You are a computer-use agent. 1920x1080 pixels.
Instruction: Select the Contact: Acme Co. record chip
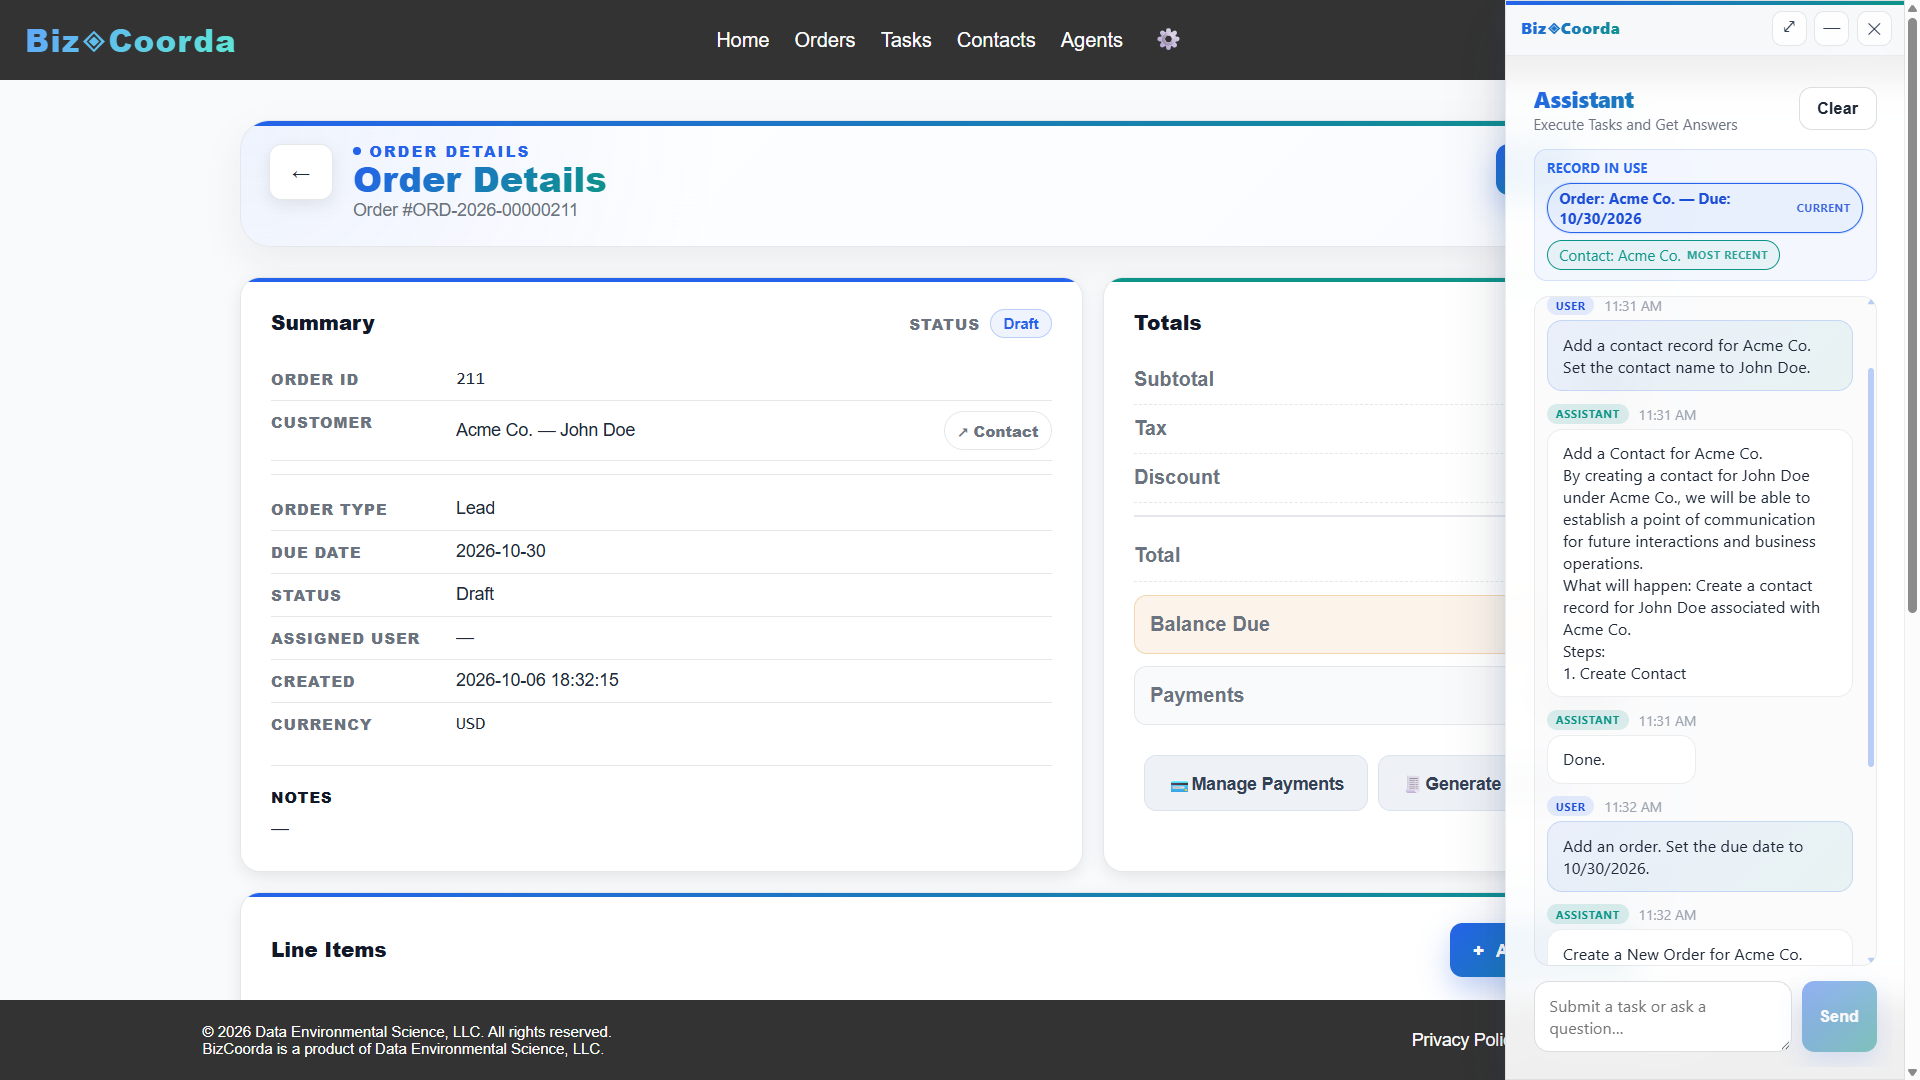click(x=1663, y=255)
